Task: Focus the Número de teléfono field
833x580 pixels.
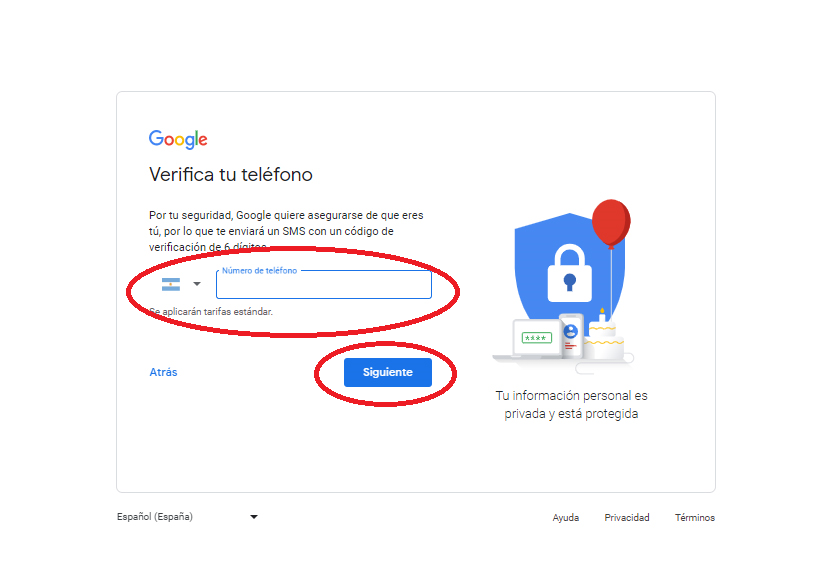Action: pyautogui.click(x=324, y=285)
